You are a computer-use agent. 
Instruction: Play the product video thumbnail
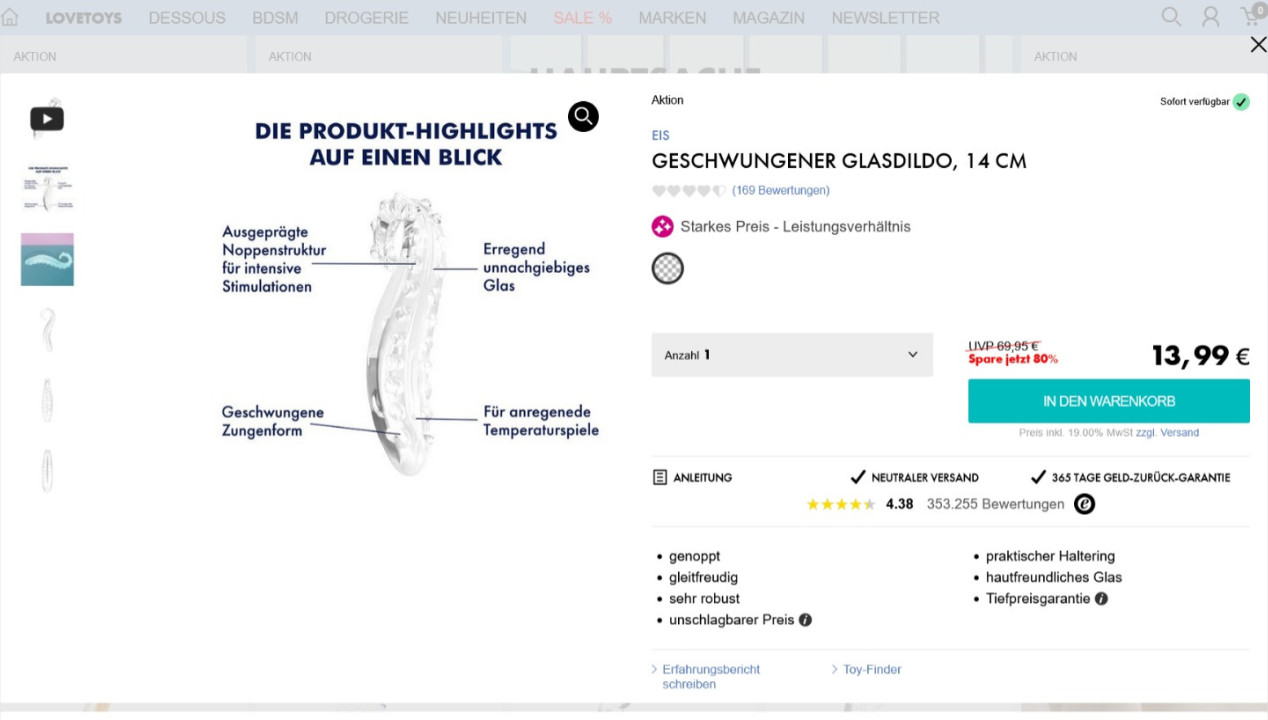coord(47,118)
